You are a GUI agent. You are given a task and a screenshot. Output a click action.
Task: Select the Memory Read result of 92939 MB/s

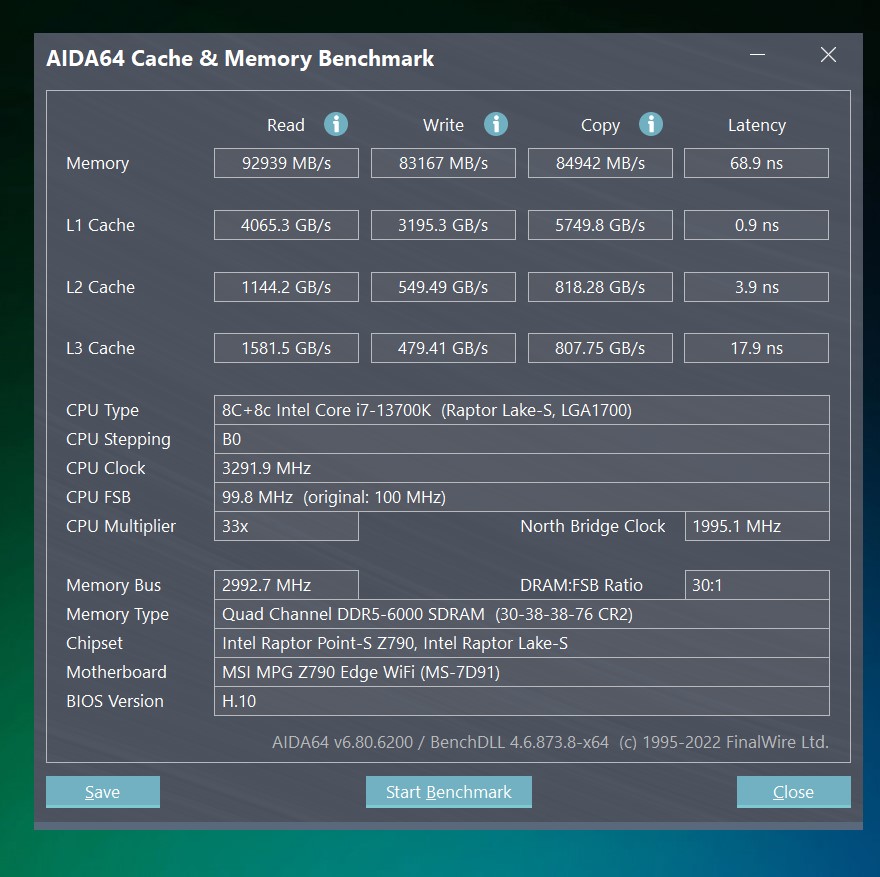tap(286, 162)
